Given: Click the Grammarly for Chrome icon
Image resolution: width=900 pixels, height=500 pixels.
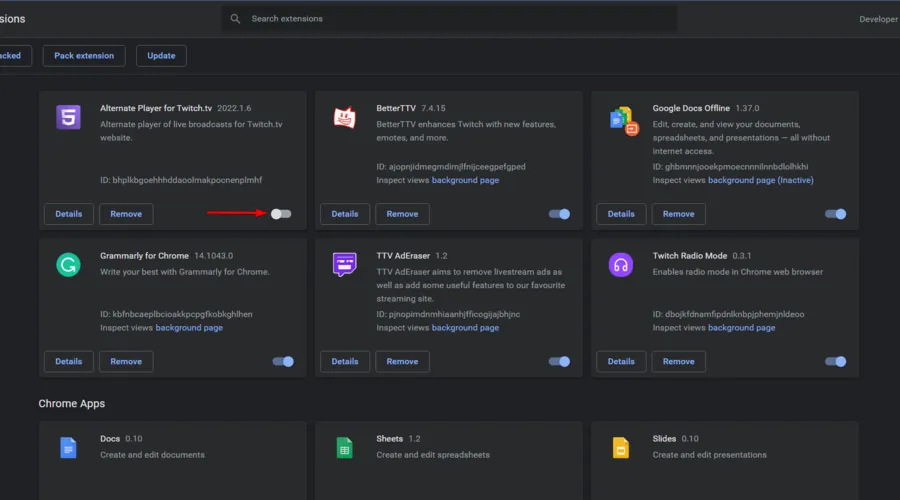Looking at the screenshot, I should [68, 265].
